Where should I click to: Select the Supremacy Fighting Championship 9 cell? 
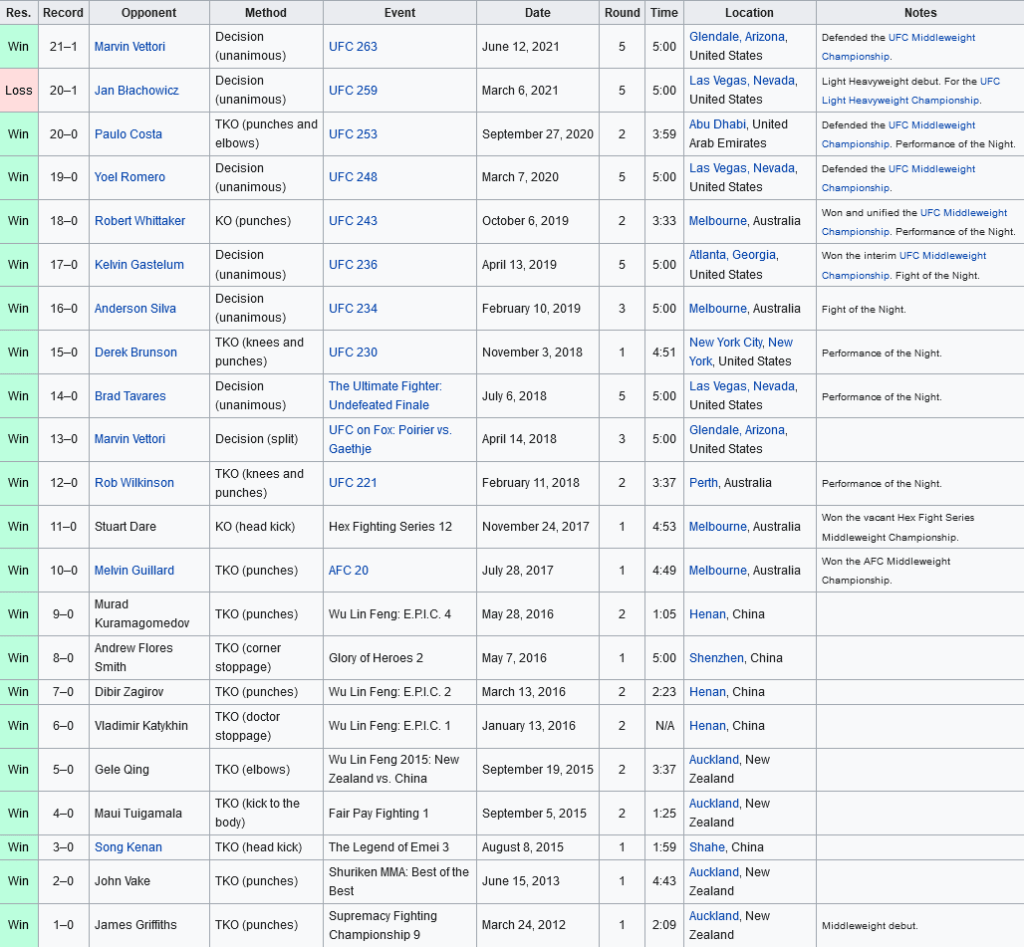[400, 925]
